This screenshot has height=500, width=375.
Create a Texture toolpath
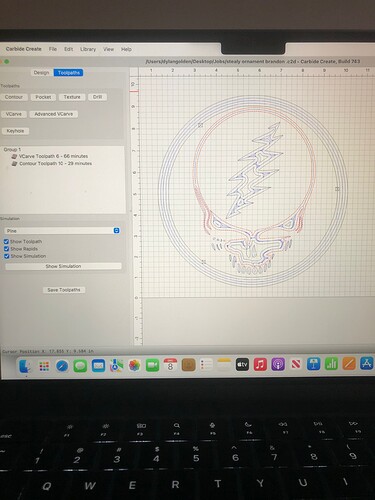pyautogui.click(x=72, y=97)
